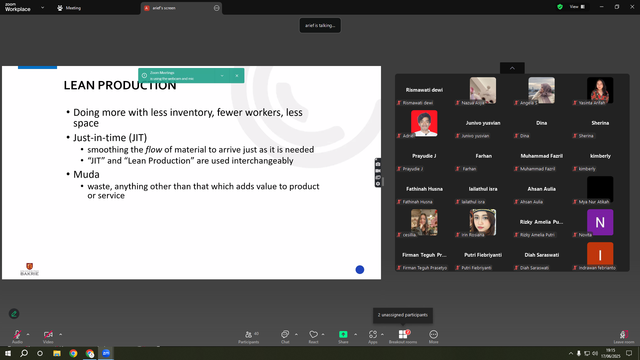Unmute the Audio microphone in Zoom toolbar
Image resolution: width=640 pixels, height=360 pixels.
point(17,335)
